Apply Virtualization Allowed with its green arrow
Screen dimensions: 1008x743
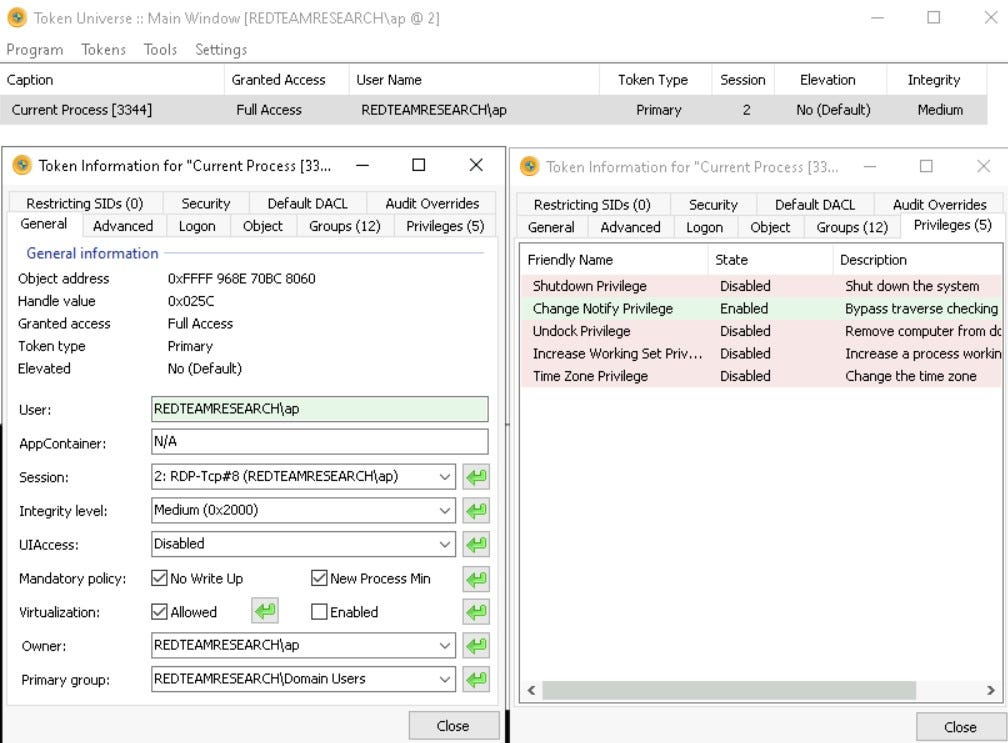coord(265,611)
